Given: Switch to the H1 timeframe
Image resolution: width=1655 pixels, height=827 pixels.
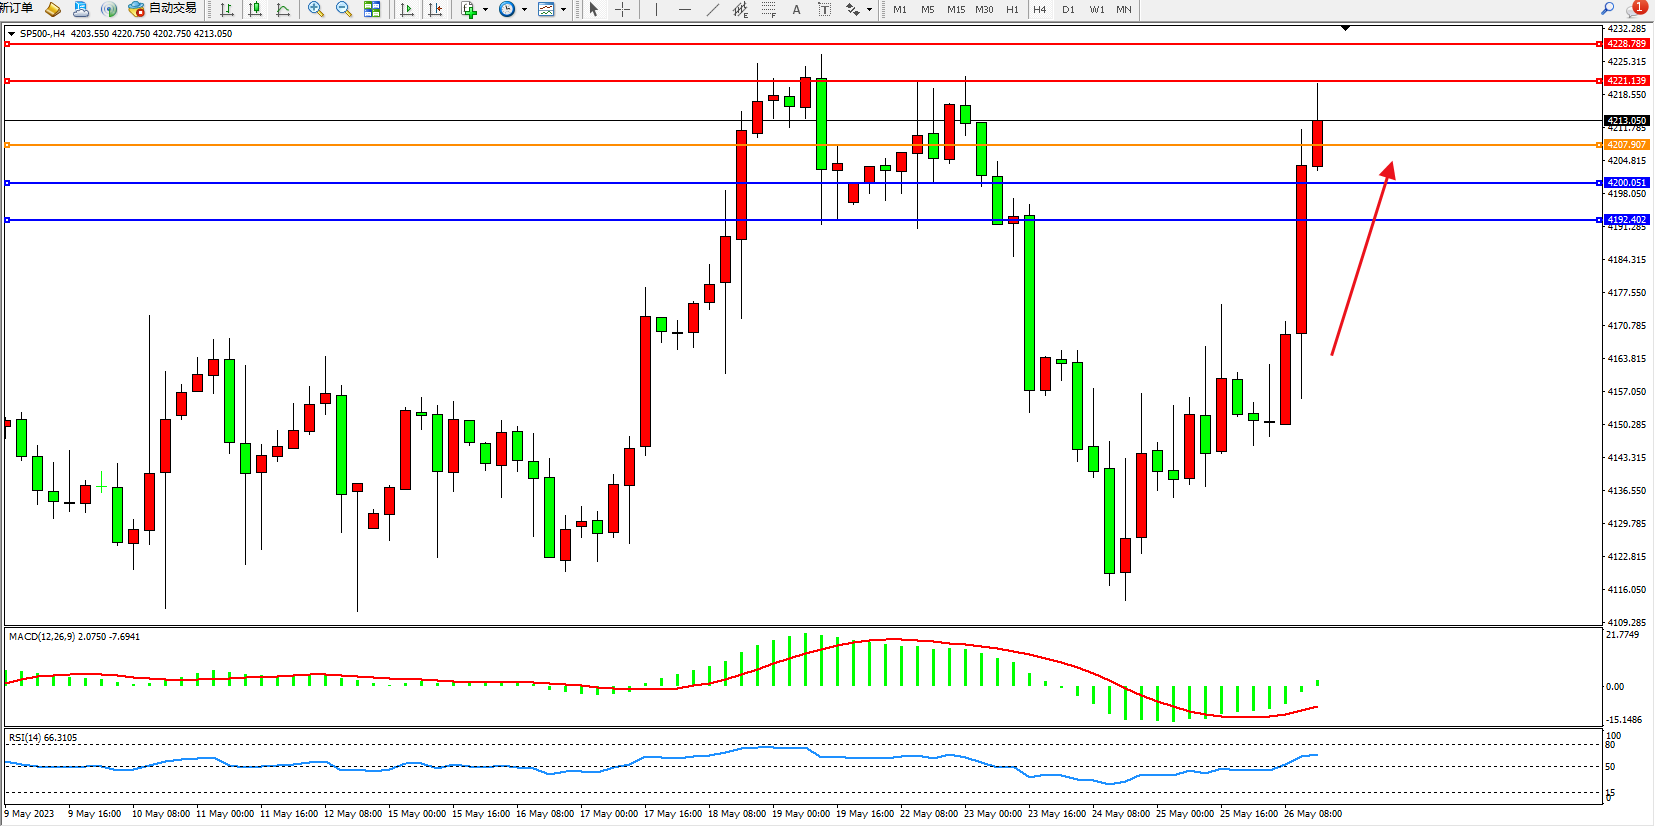Looking at the screenshot, I should (1012, 9).
